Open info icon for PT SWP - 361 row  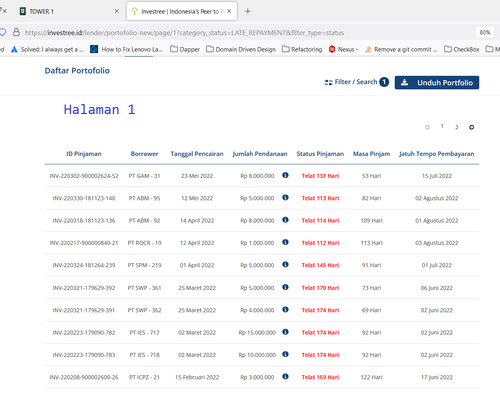click(x=285, y=287)
